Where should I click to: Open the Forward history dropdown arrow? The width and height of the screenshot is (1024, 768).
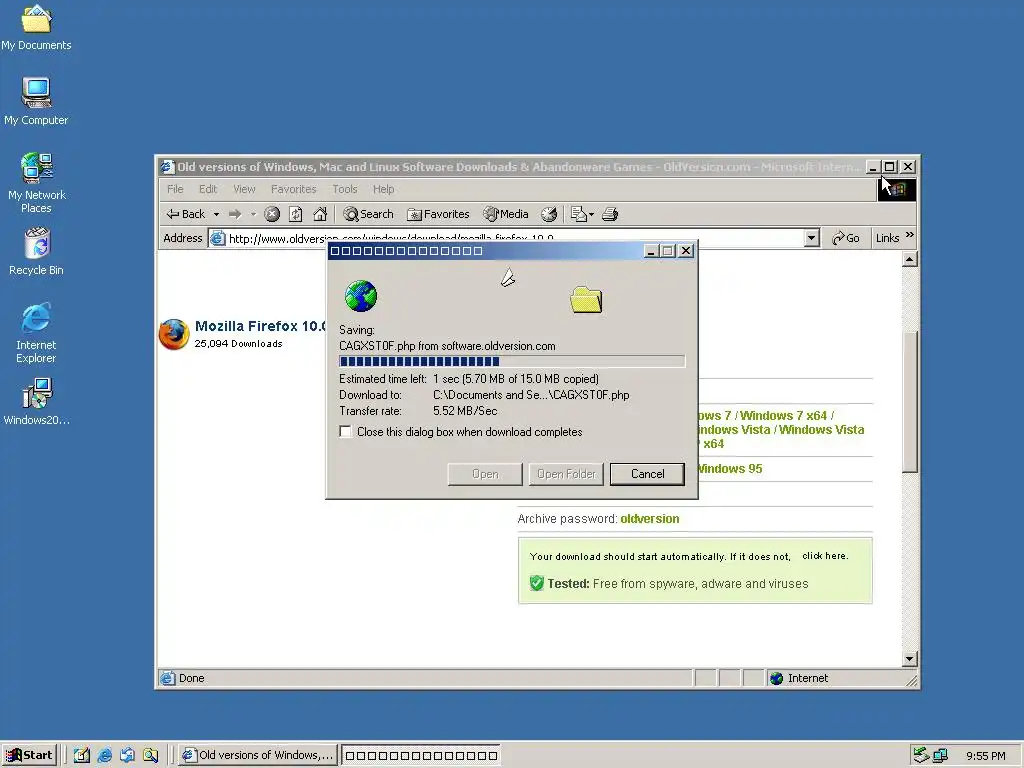click(253, 214)
